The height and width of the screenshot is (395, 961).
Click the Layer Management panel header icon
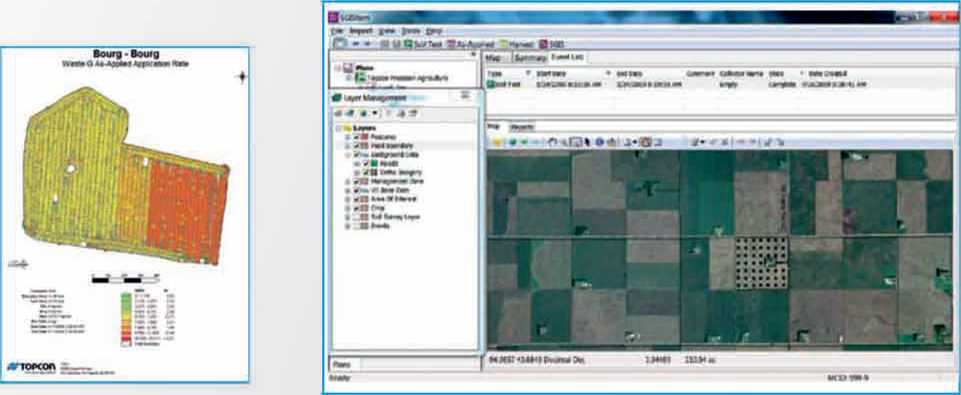pos(336,98)
